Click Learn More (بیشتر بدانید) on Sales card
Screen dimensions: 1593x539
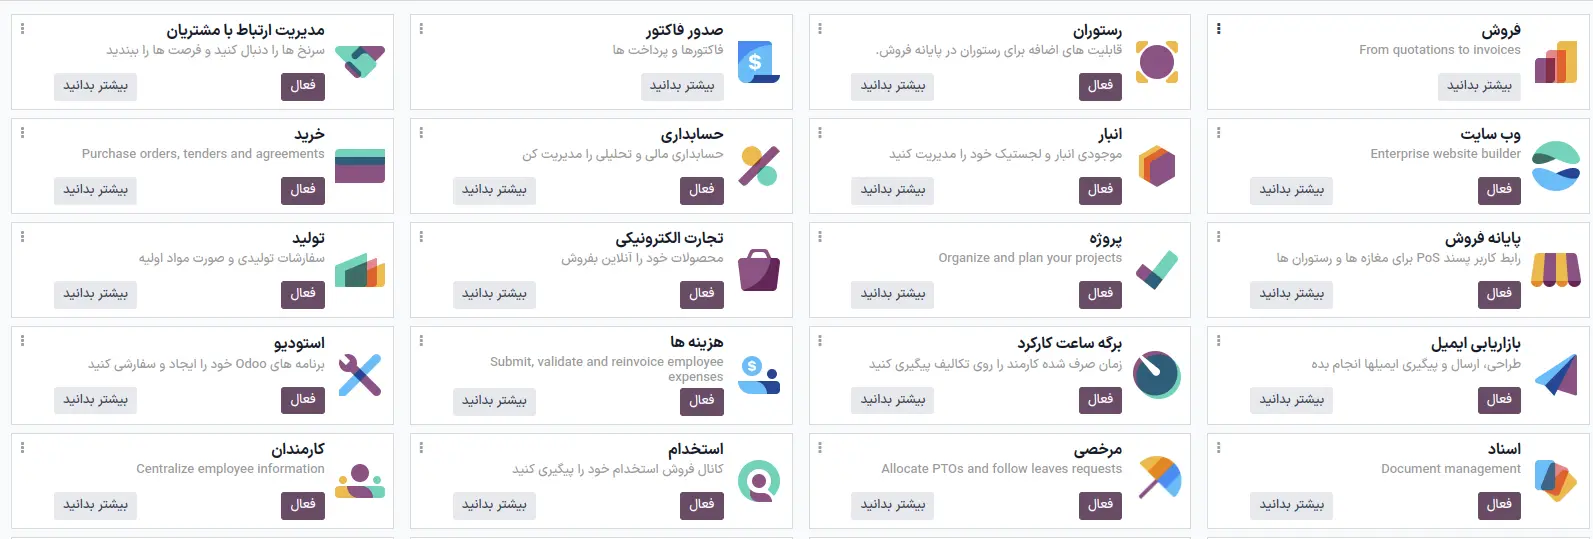coord(1480,86)
